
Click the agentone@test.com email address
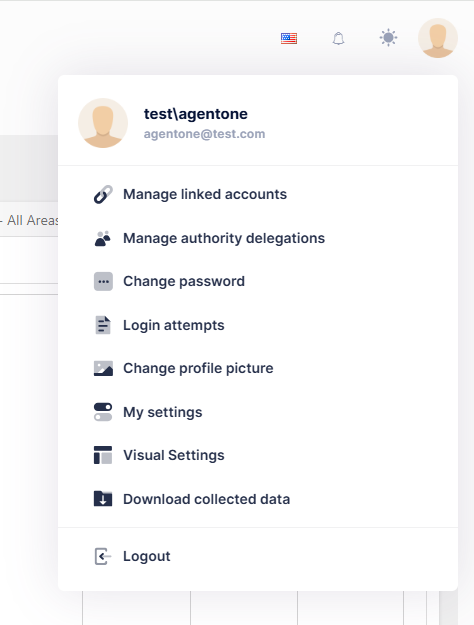(205, 134)
